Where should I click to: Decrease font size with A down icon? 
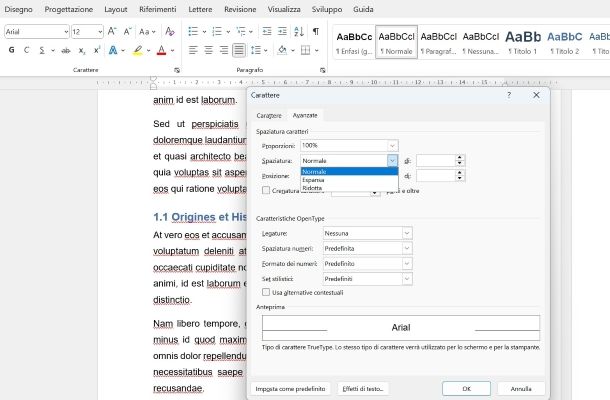[127, 32]
